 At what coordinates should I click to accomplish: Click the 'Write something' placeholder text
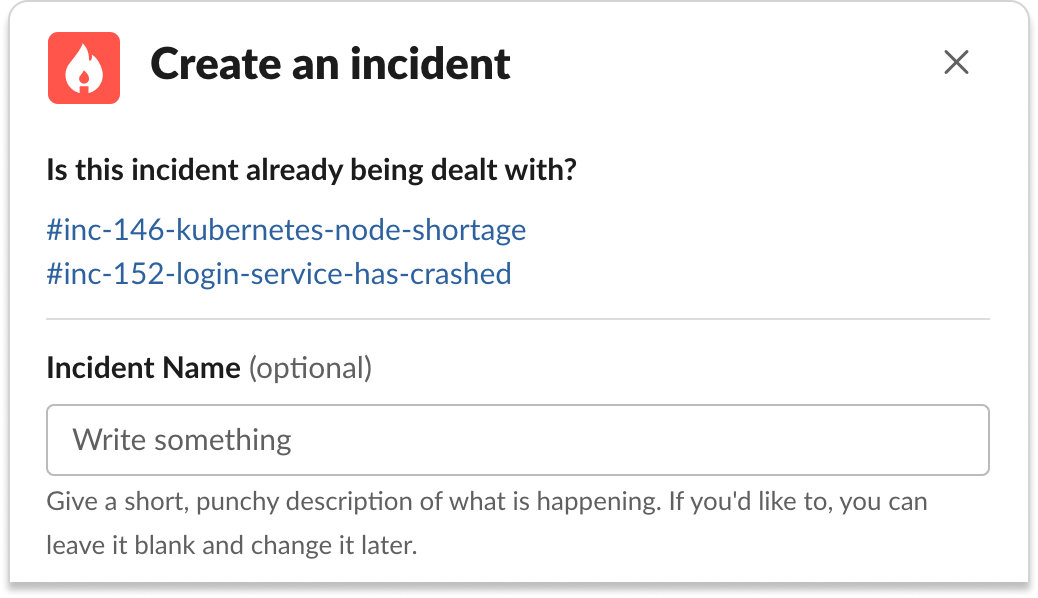pos(182,440)
